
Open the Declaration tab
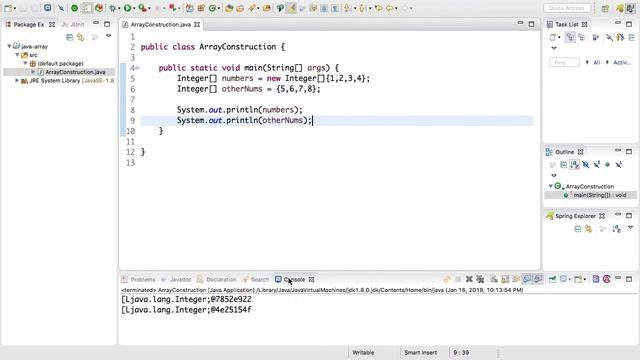pos(217,280)
